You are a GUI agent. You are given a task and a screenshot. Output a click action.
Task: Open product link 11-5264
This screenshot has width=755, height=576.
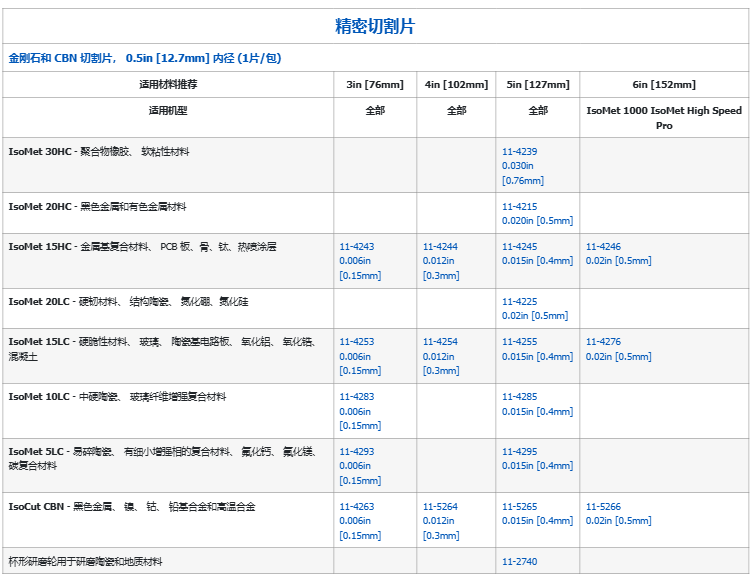click(x=440, y=507)
